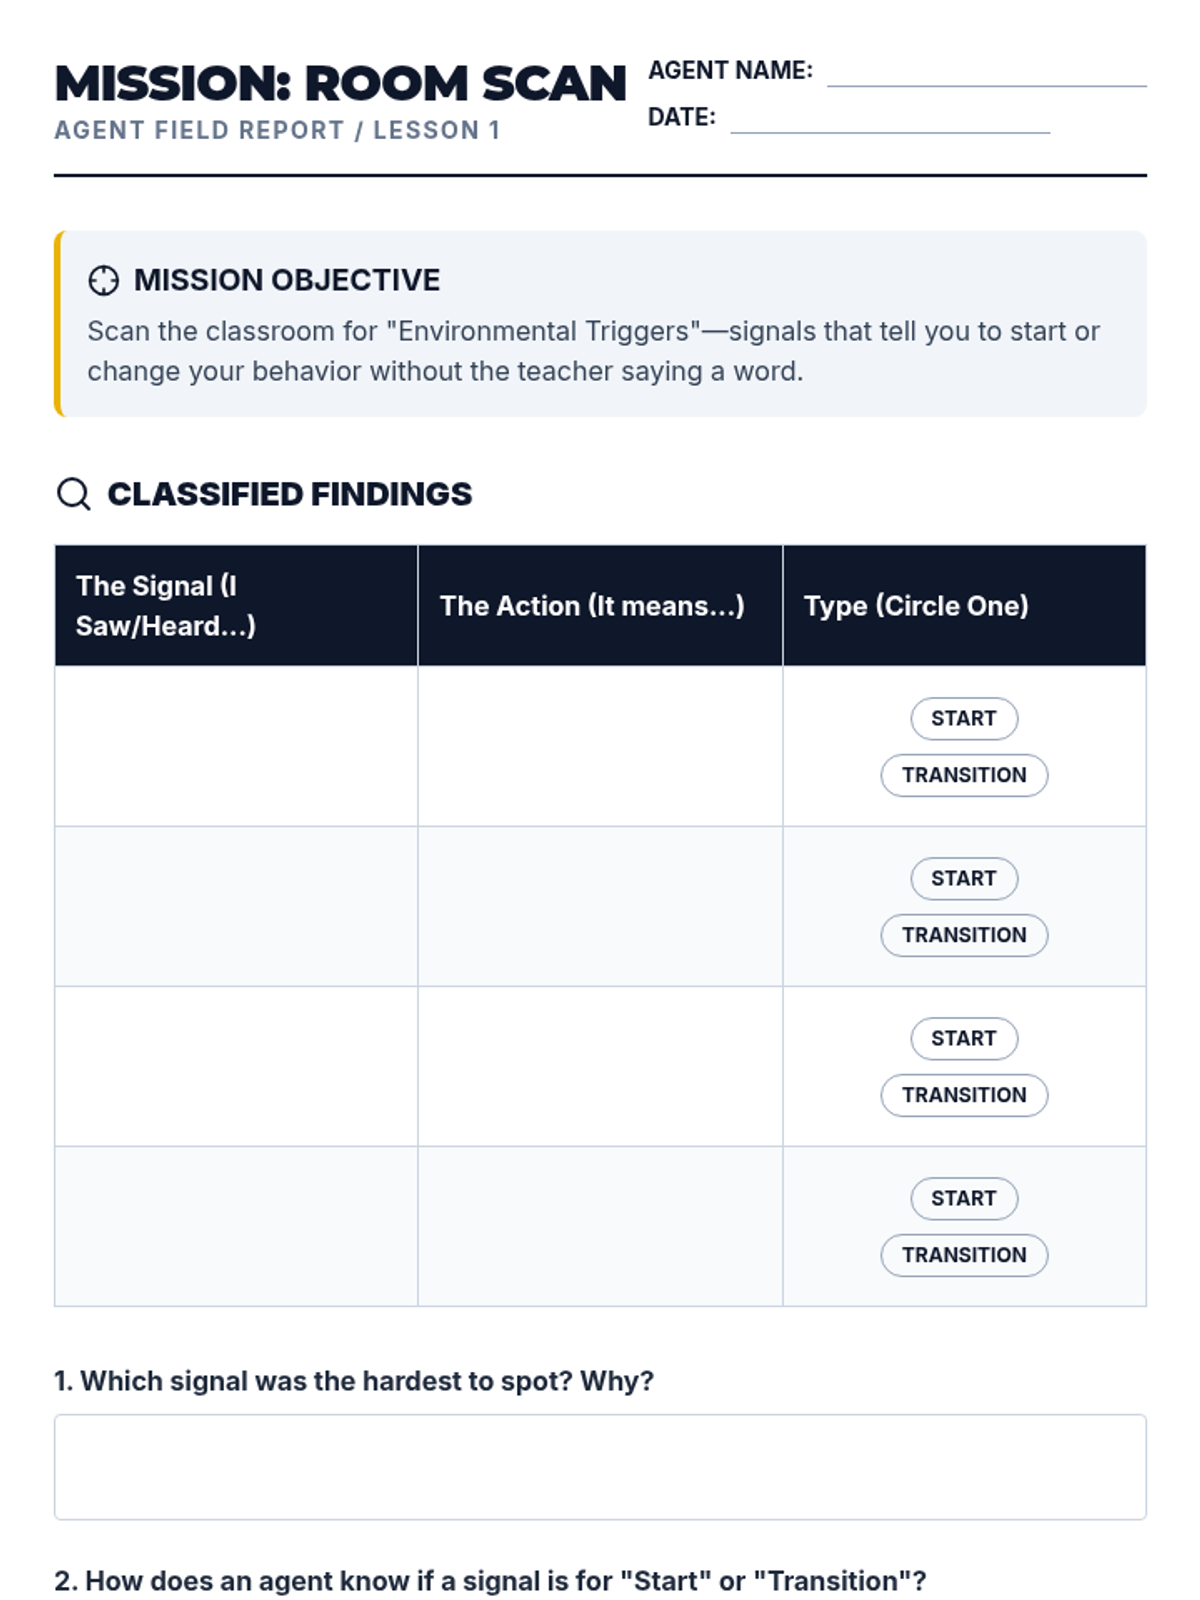
Task: Select TRANSITION pill in first table row
Action: click(964, 775)
